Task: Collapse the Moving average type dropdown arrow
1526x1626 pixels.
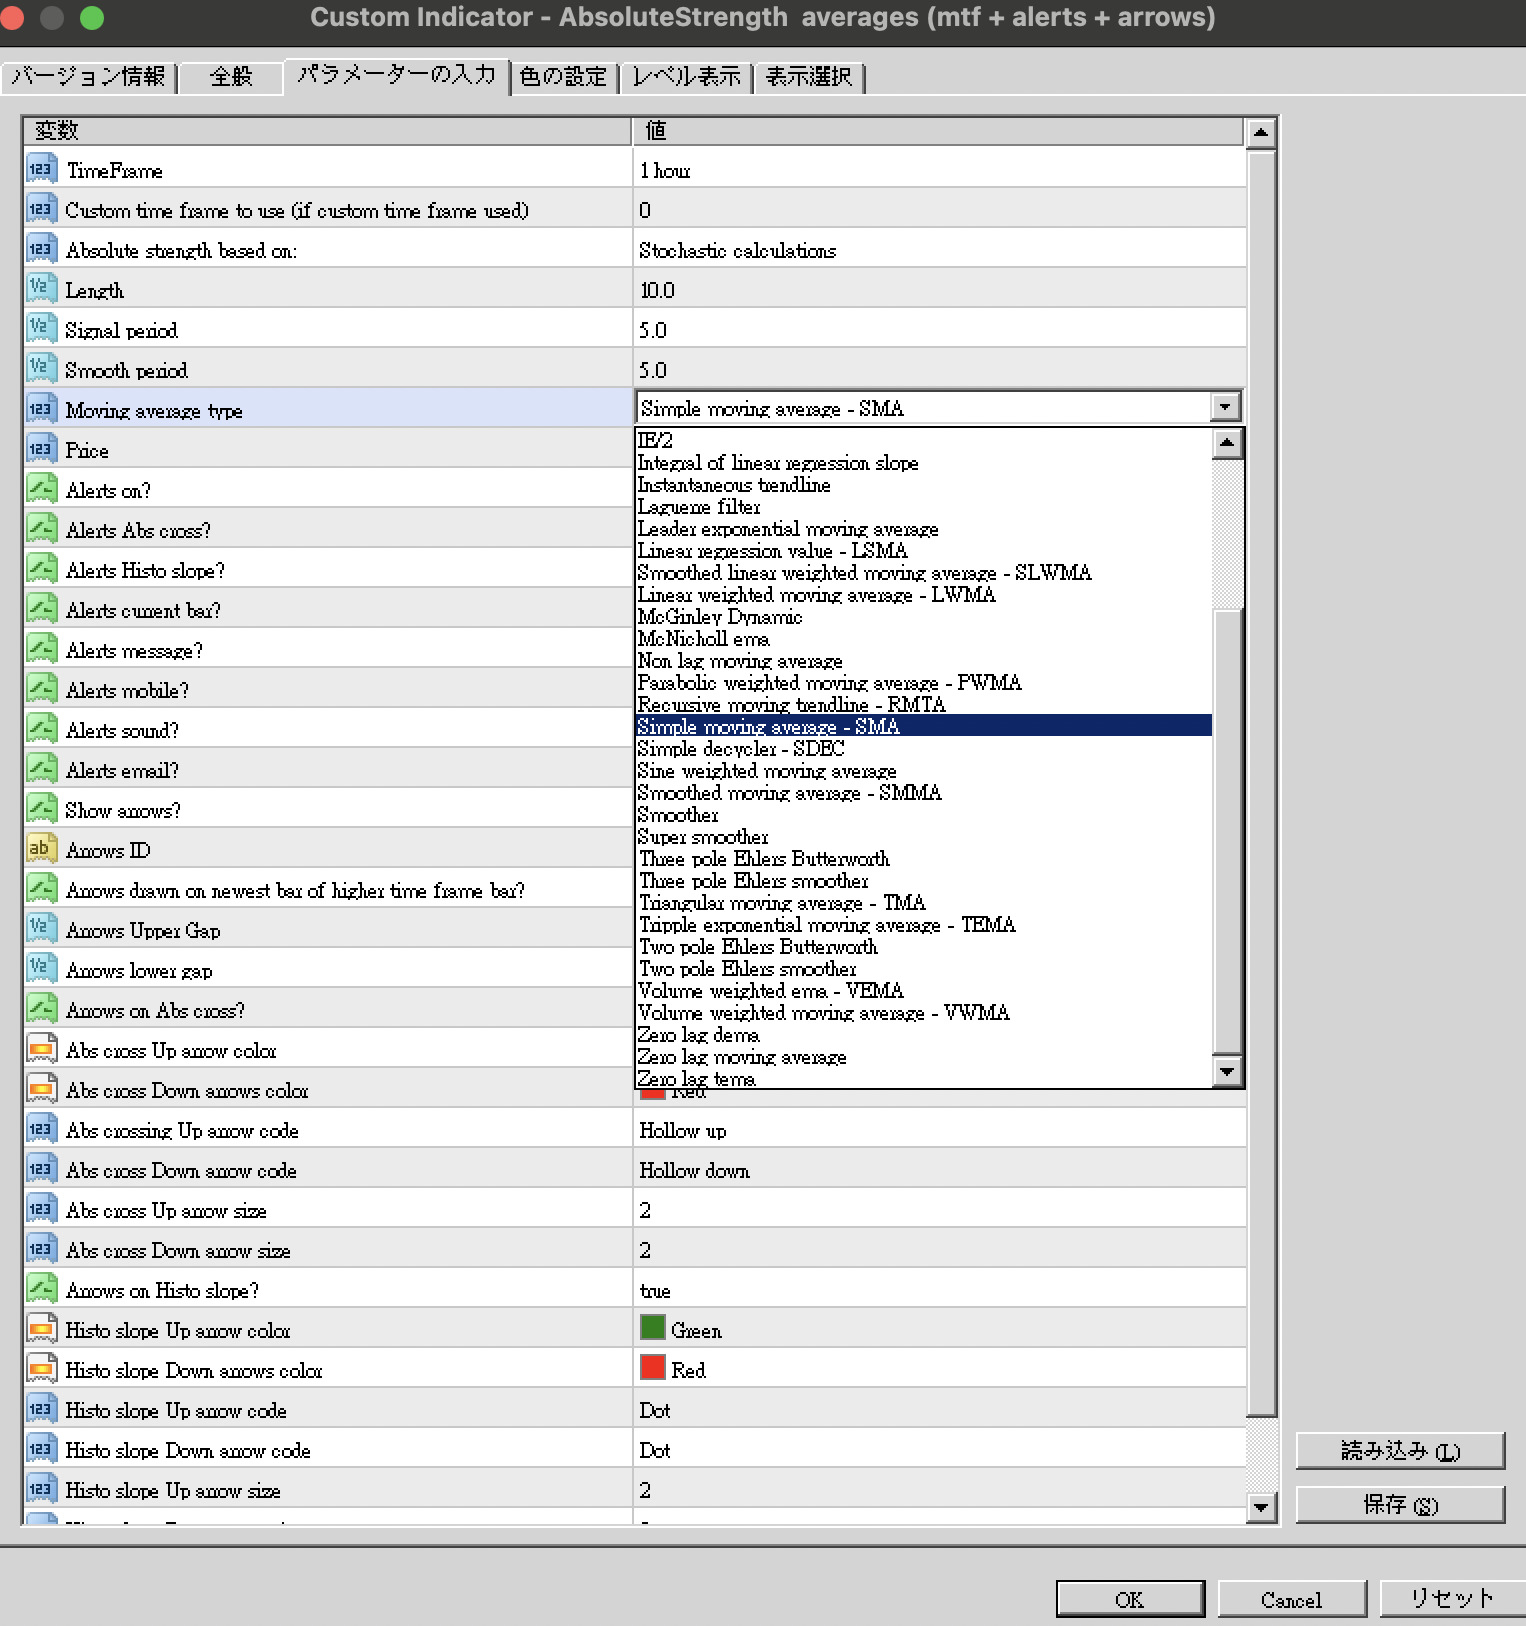Action: pyautogui.click(x=1225, y=407)
